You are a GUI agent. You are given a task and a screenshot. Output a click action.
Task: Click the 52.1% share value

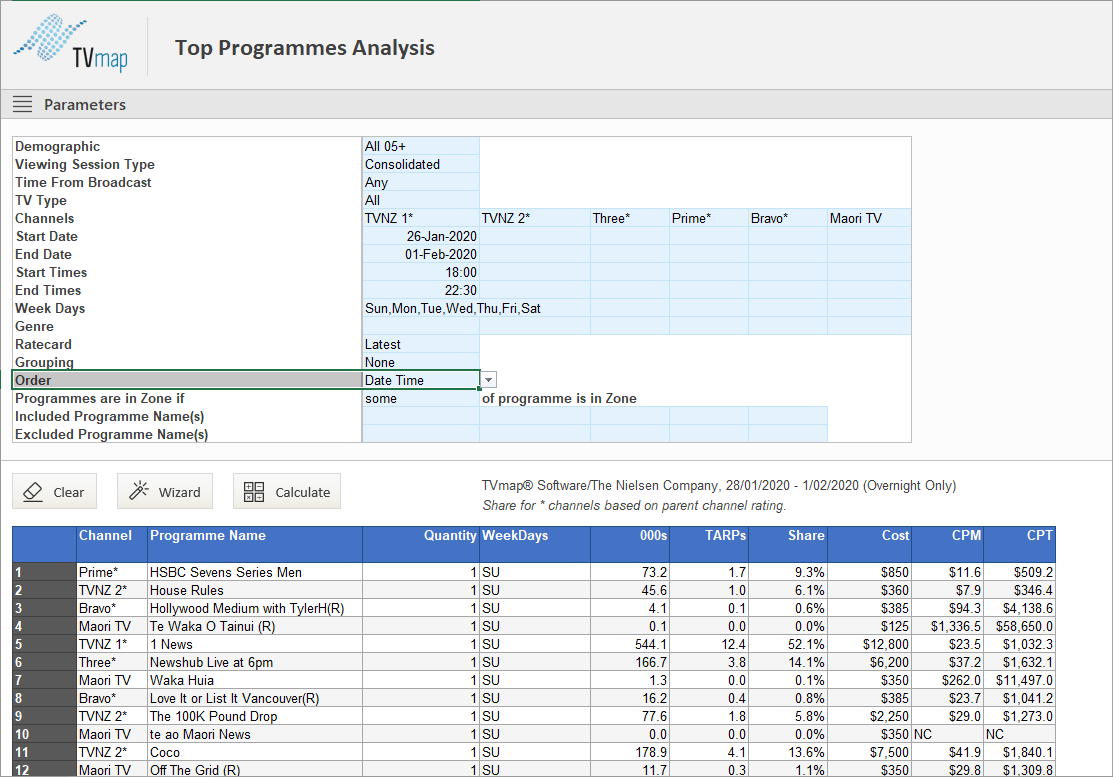[788, 644]
